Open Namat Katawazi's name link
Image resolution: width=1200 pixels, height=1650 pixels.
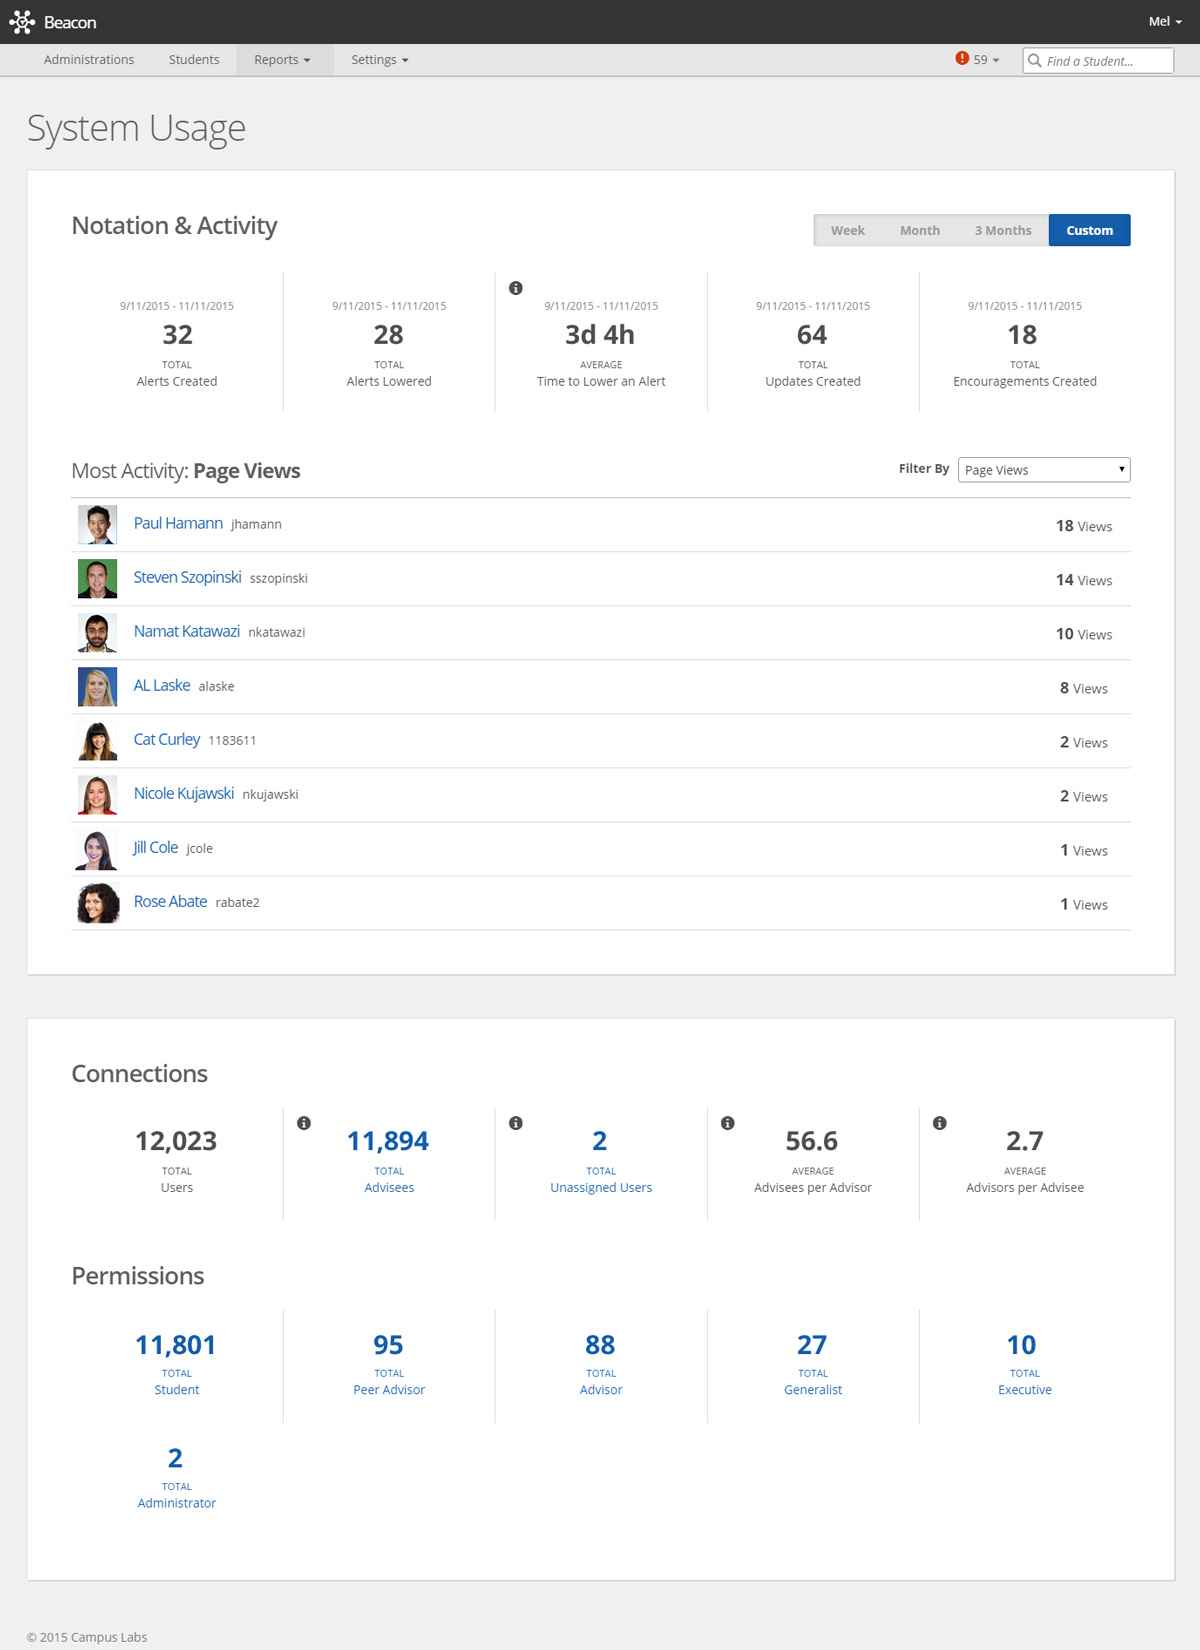point(187,631)
